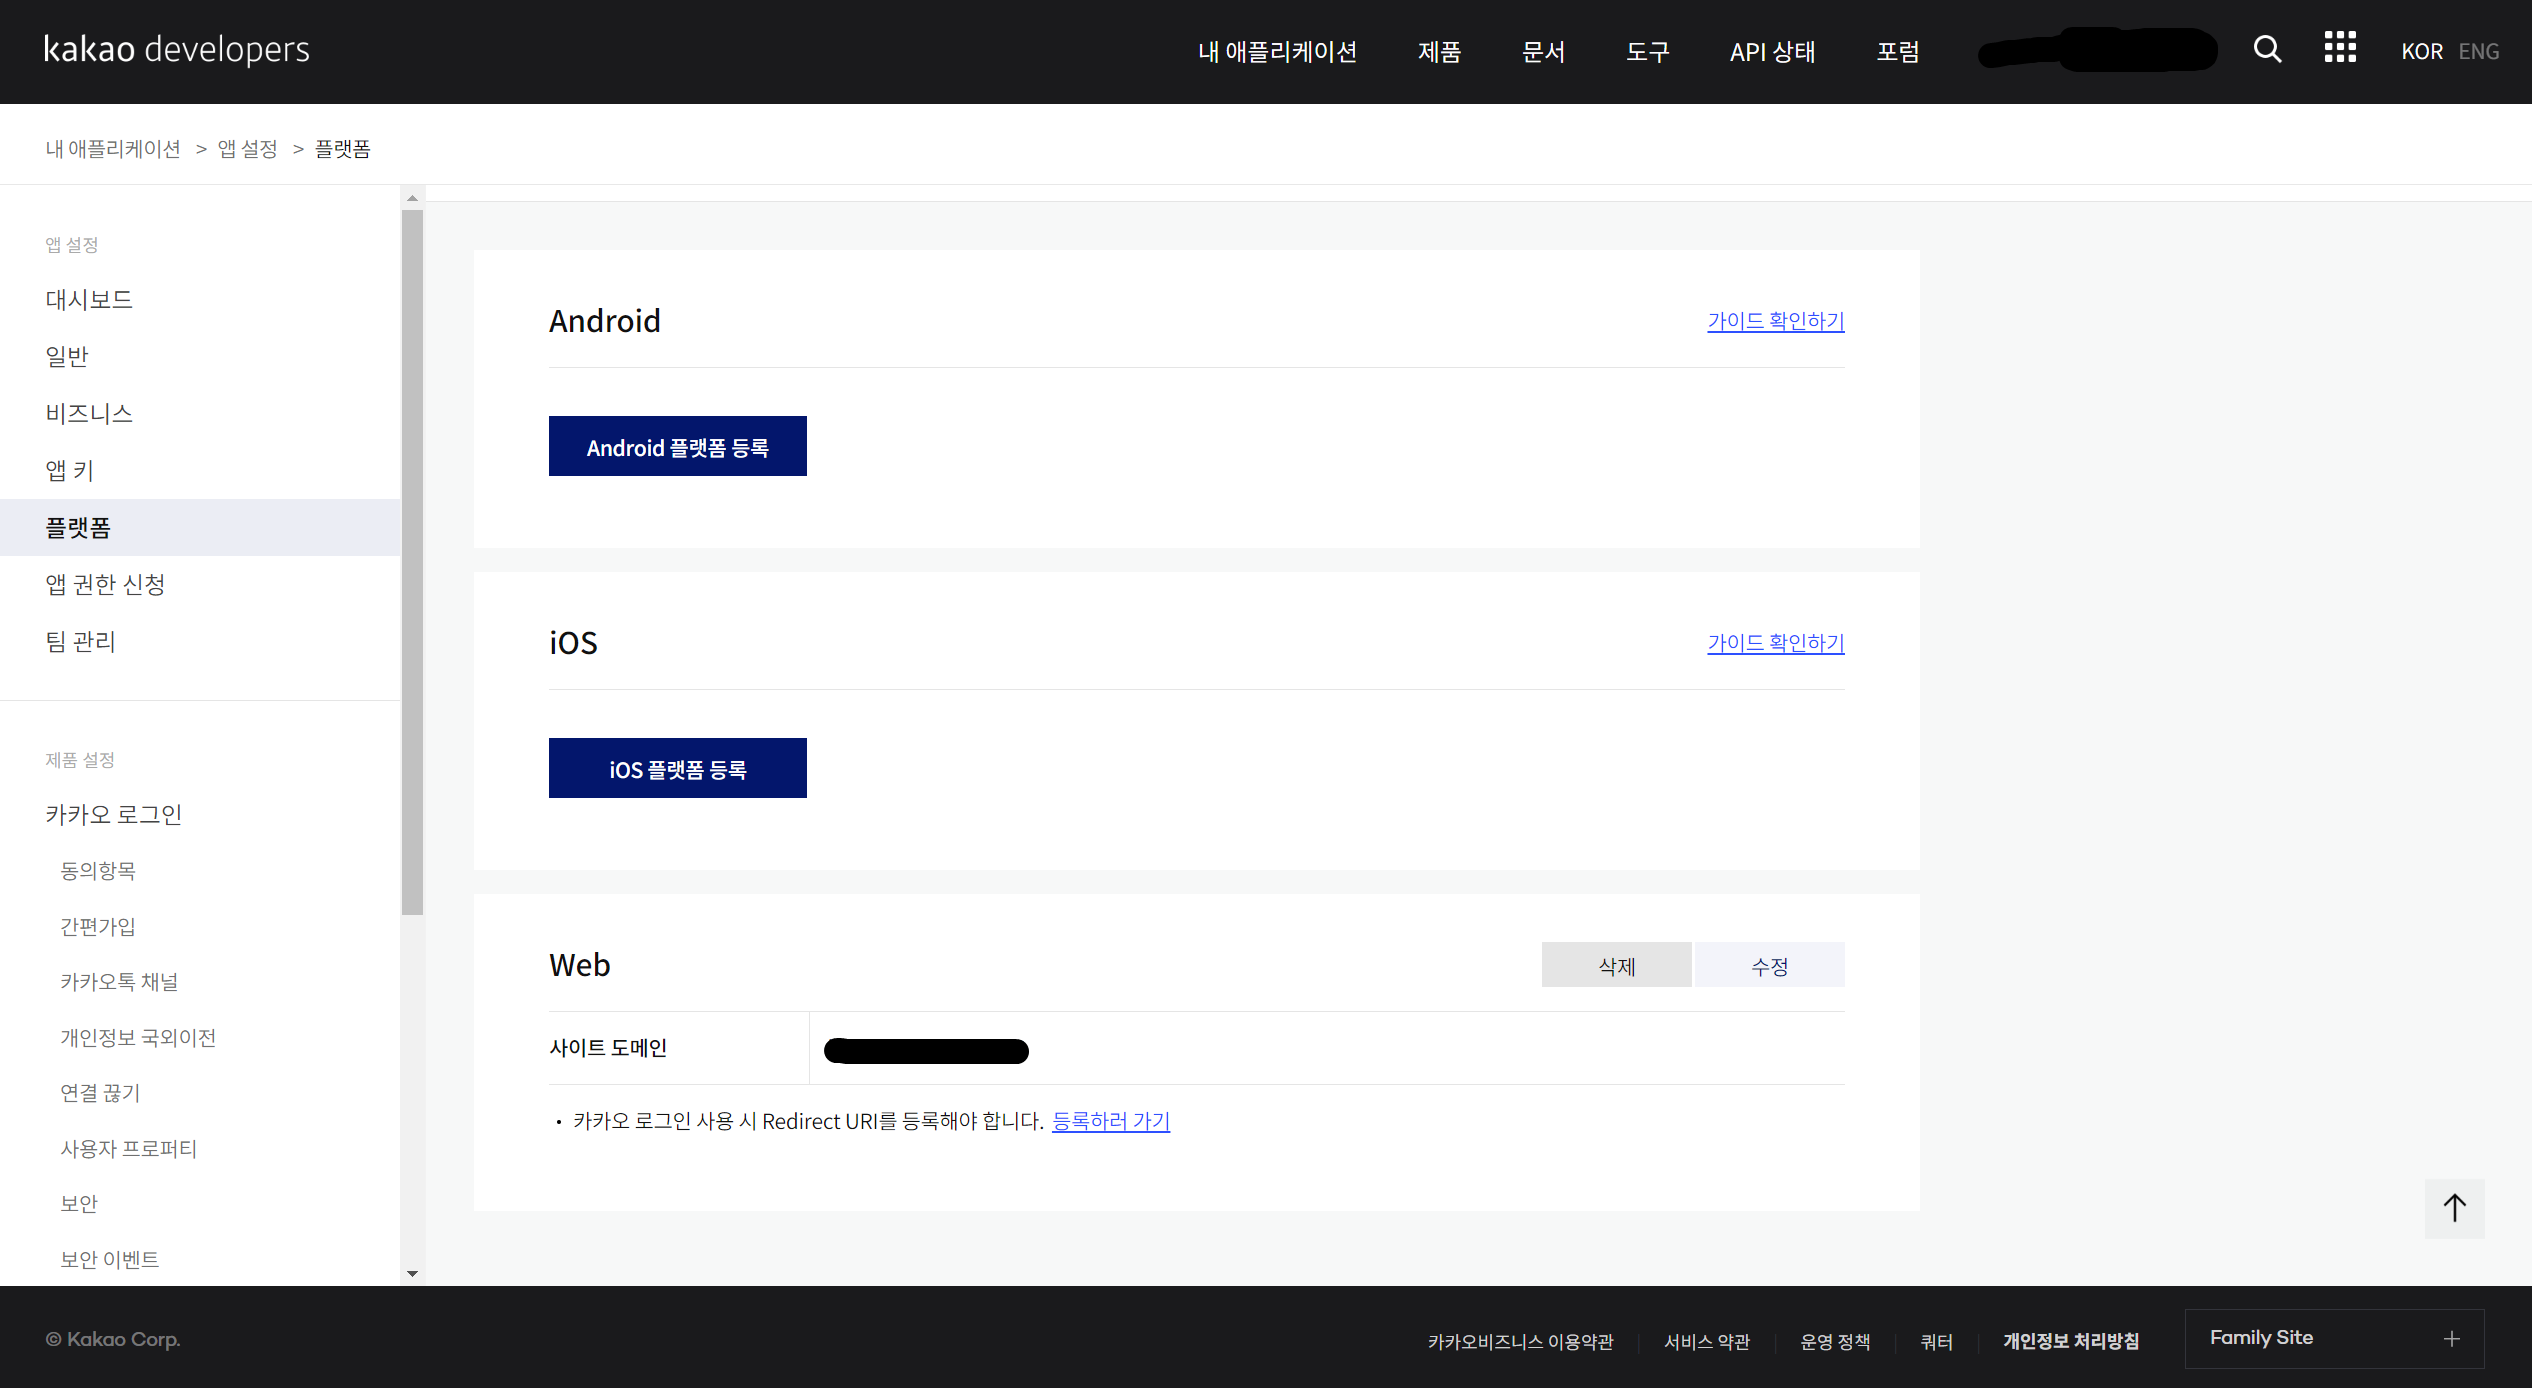Open 내 애플리케이션 in top navigation
Image resolution: width=2532 pixels, height=1388 pixels.
click(1277, 51)
